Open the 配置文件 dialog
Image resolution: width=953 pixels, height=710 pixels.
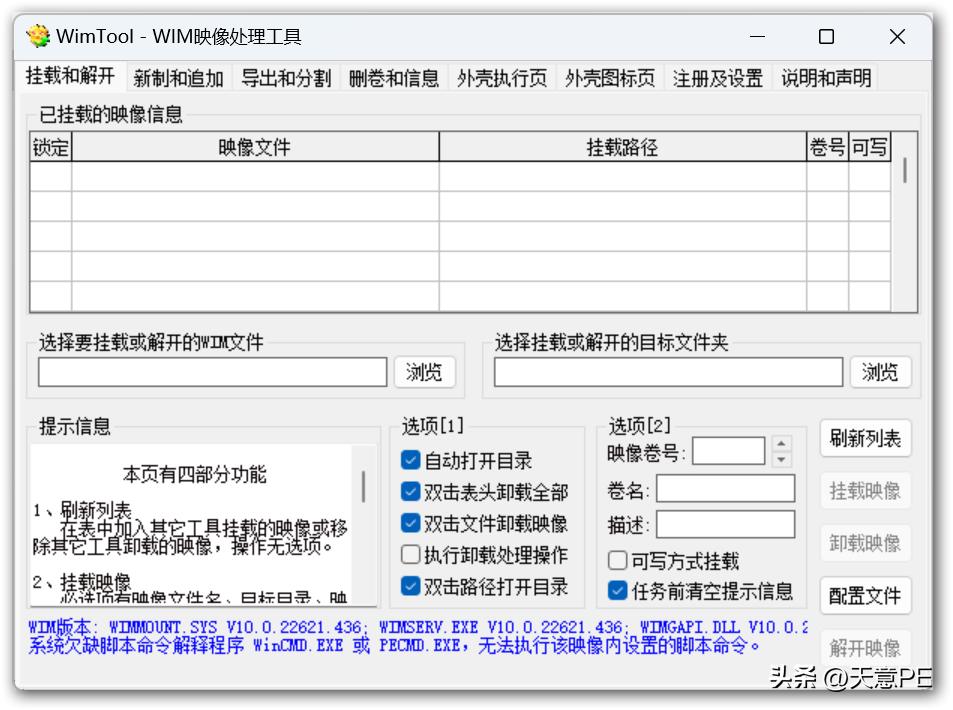tap(864, 594)
